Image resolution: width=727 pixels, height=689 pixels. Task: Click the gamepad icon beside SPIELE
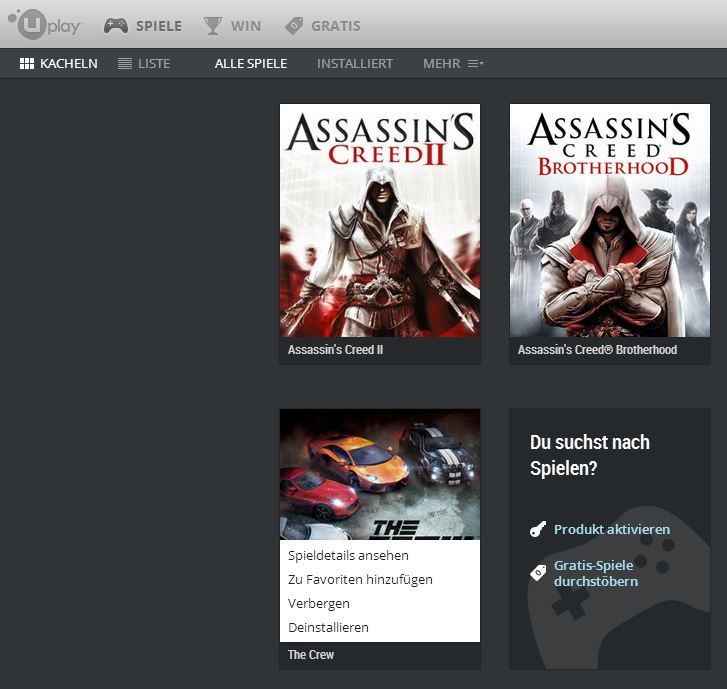(x=116, y=26)
